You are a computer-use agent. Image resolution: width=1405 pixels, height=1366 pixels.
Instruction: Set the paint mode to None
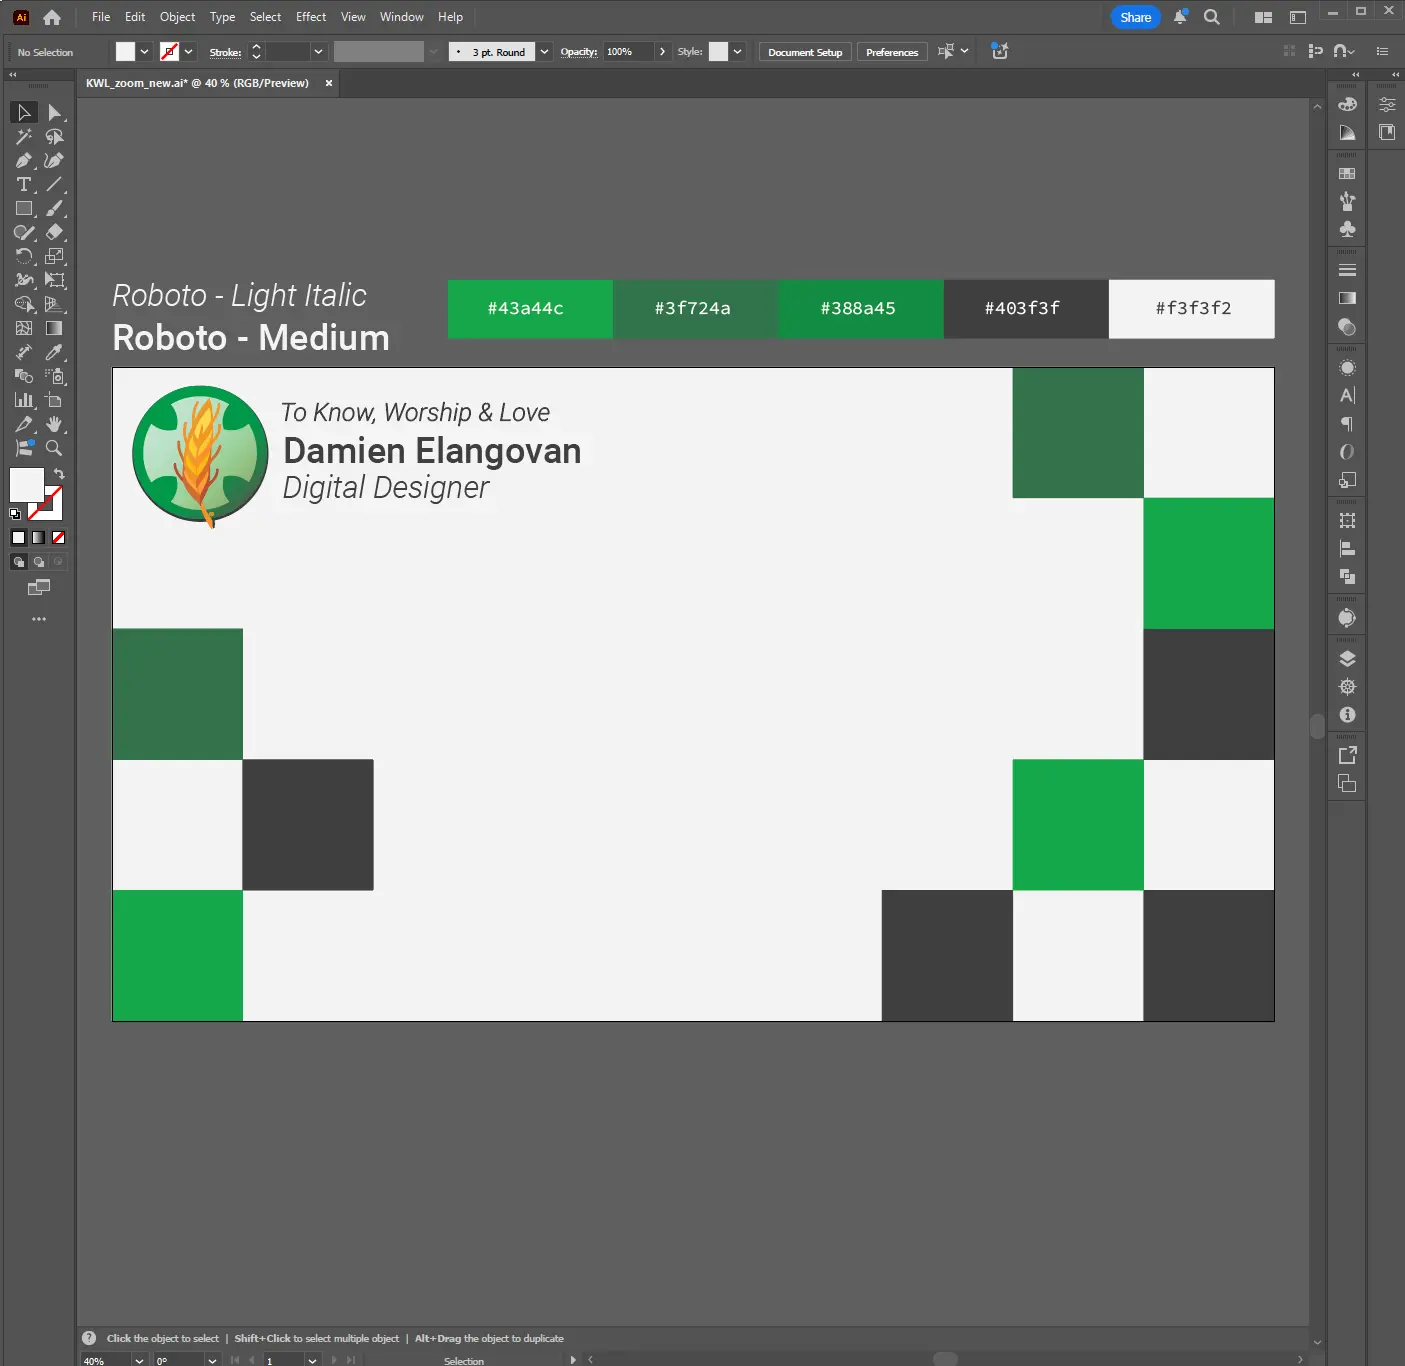58,538
